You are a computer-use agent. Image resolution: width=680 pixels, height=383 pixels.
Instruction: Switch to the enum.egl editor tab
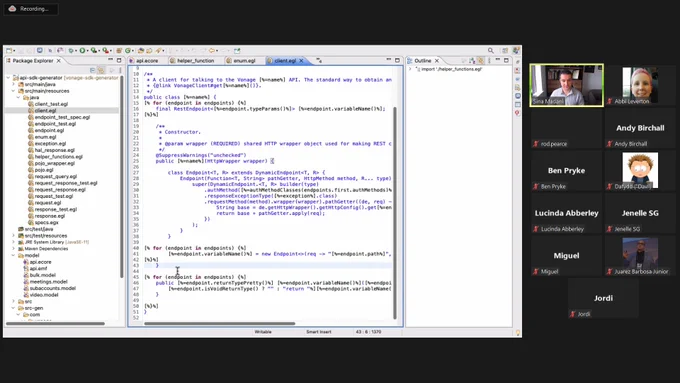[x=244, y=61]
